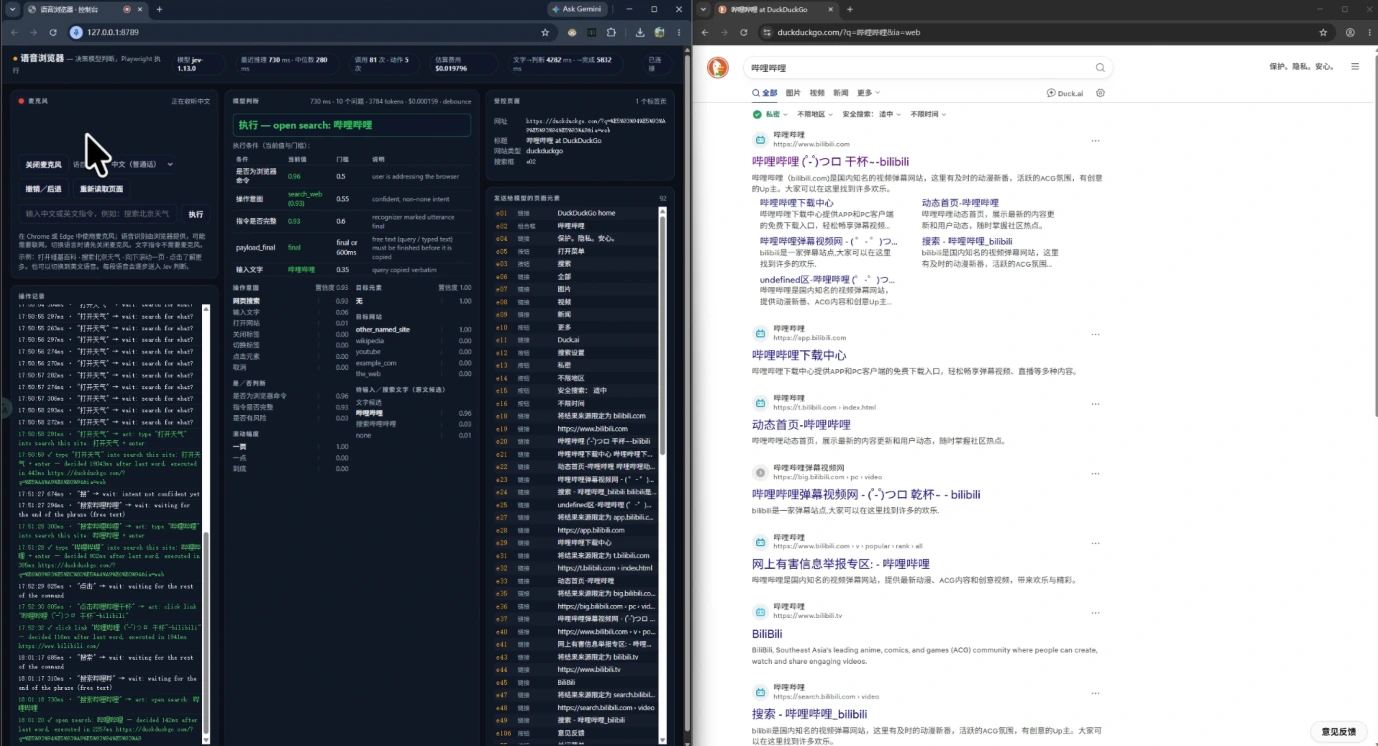Open the 私密 protection dropdown
The image size is (1378, 746).
[769, 114]
